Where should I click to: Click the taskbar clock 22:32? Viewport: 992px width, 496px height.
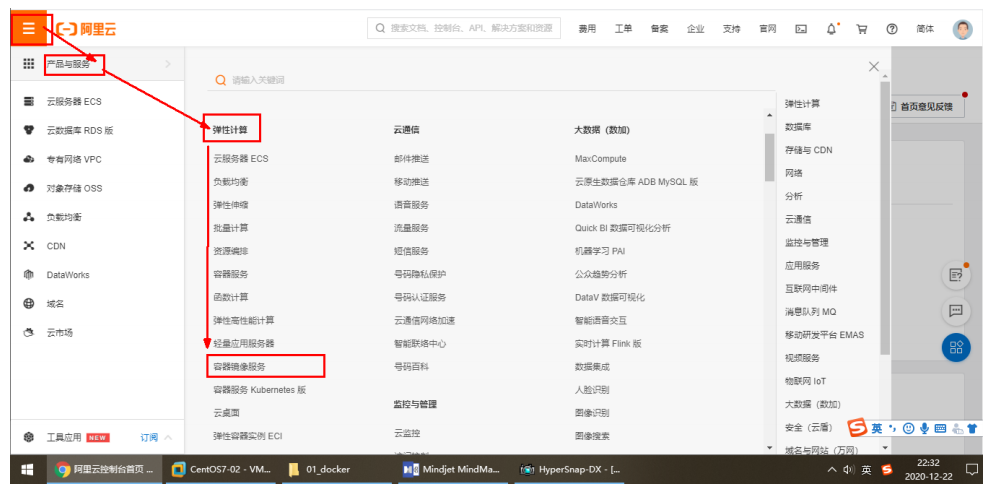tap(930, 464)
